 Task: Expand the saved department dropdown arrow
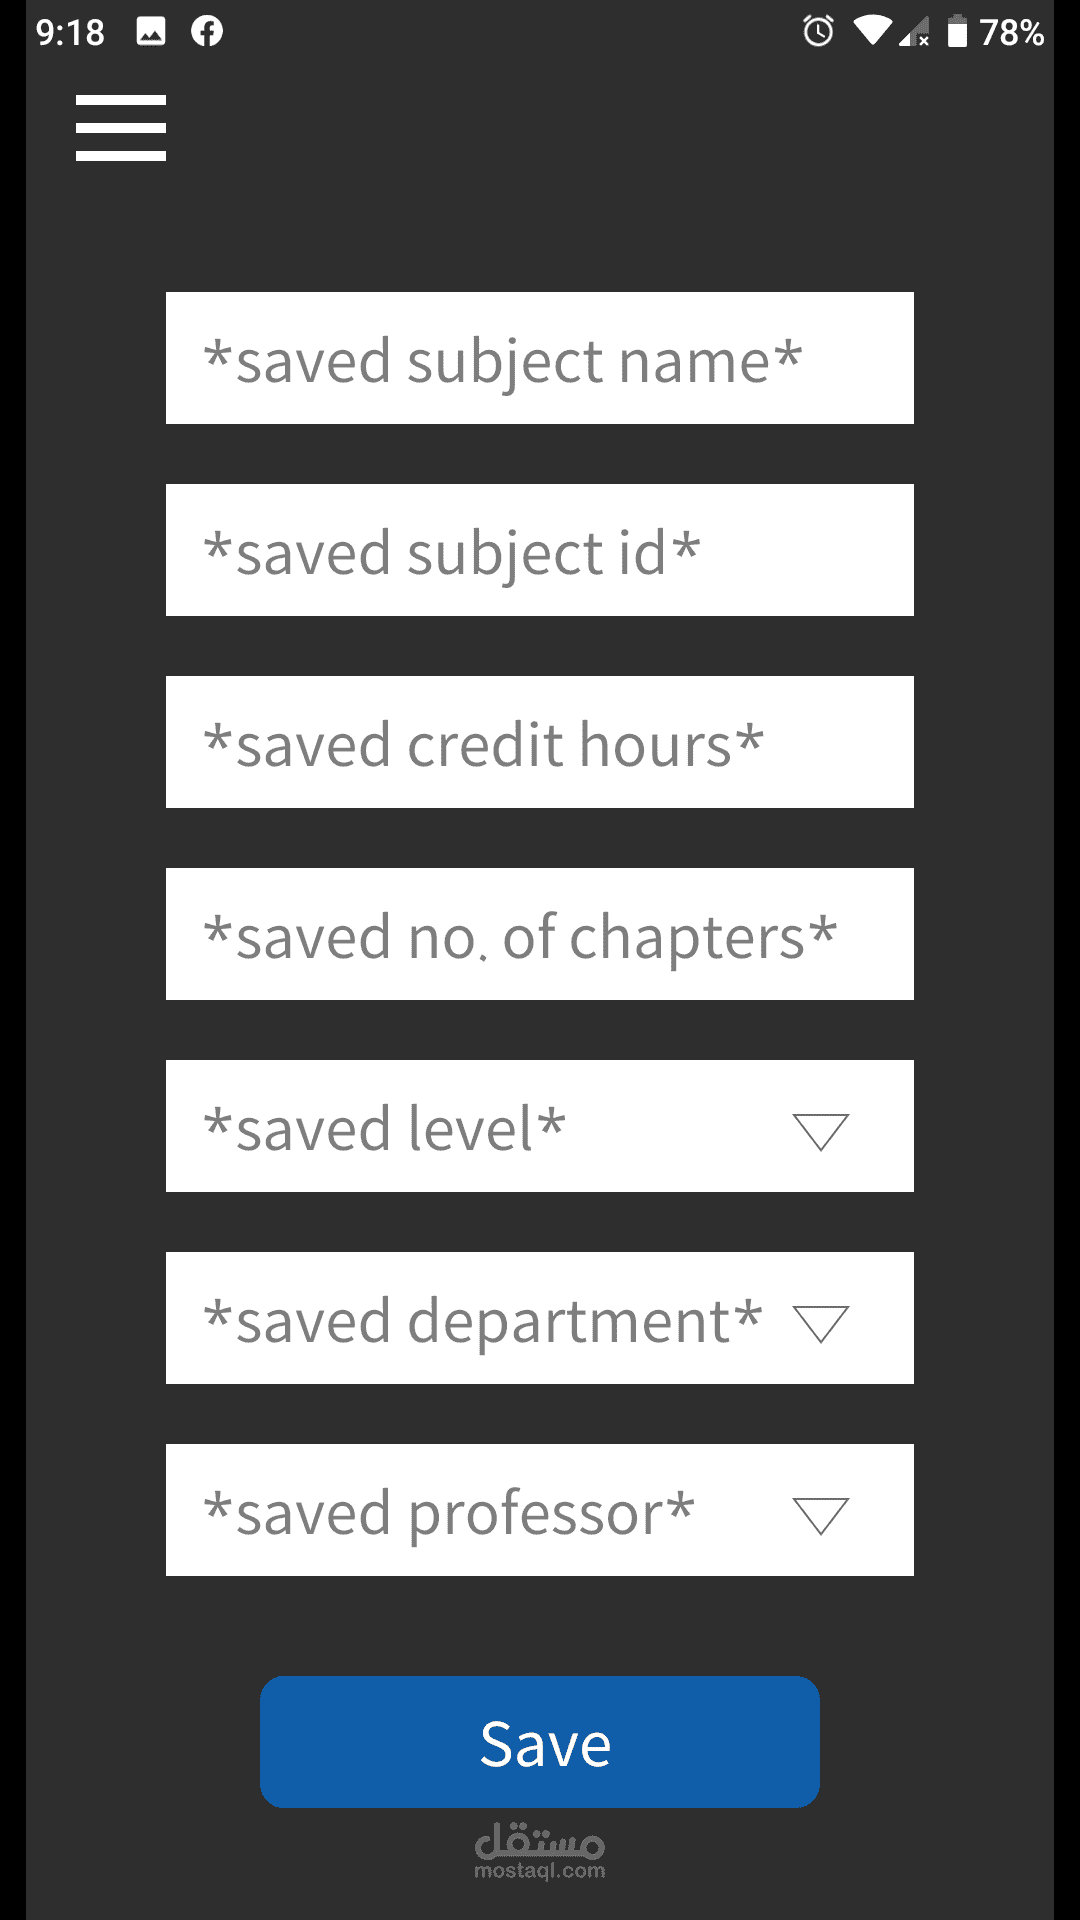pos(821,1323)
